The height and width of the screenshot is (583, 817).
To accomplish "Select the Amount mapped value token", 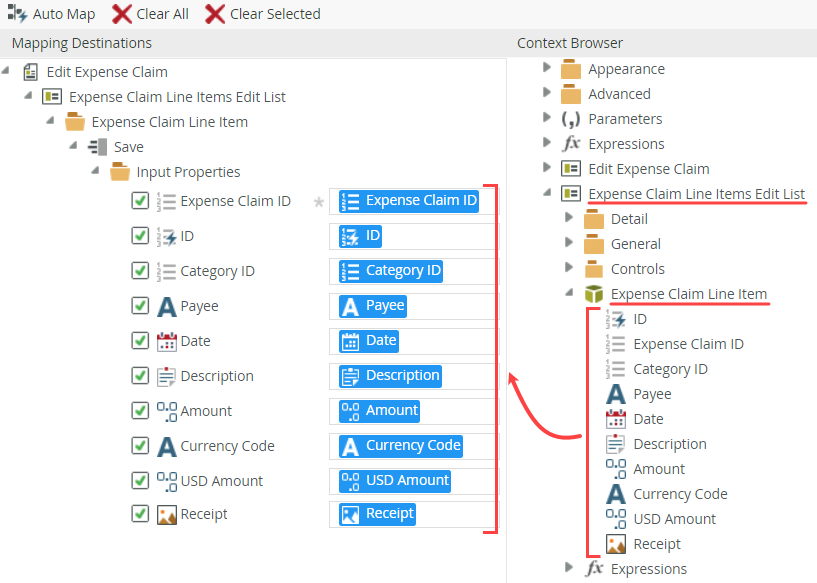I will point(379,411).
